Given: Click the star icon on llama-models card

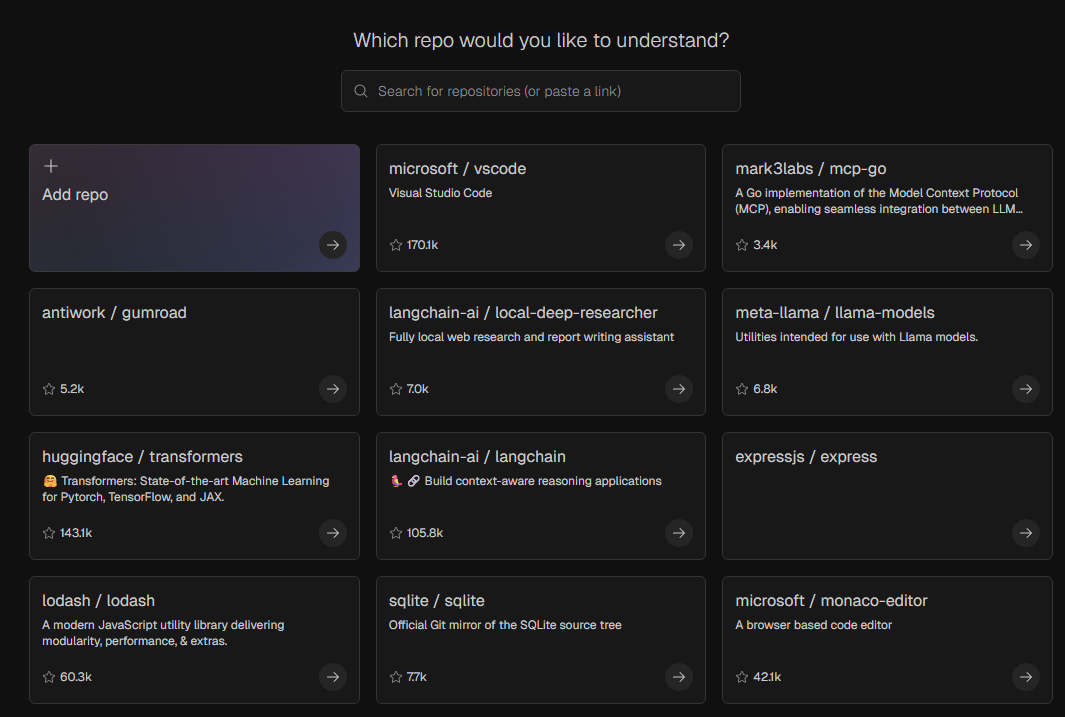Looking at the screenshot, I should pyautogui.click(x=742, y=389).
